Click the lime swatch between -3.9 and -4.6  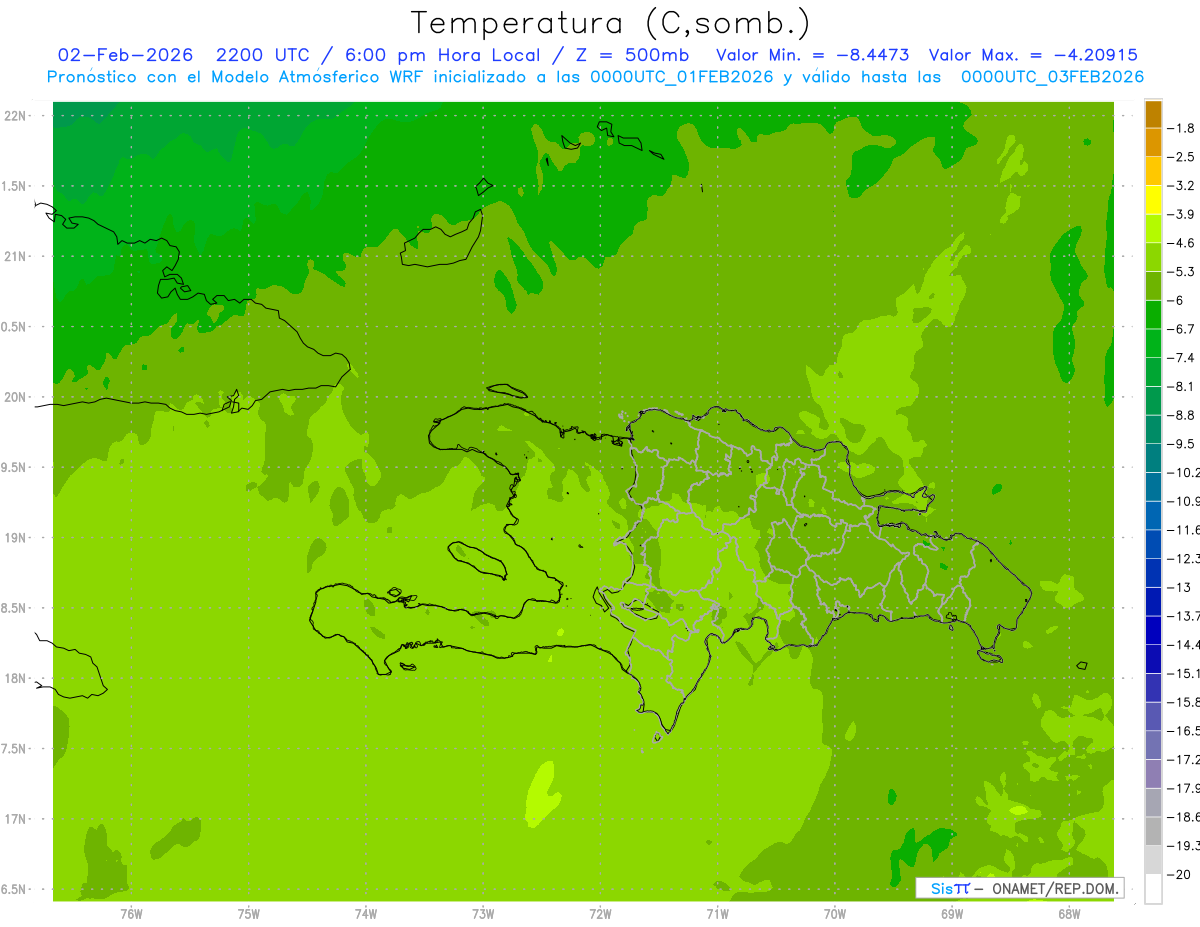[1153, 229]
